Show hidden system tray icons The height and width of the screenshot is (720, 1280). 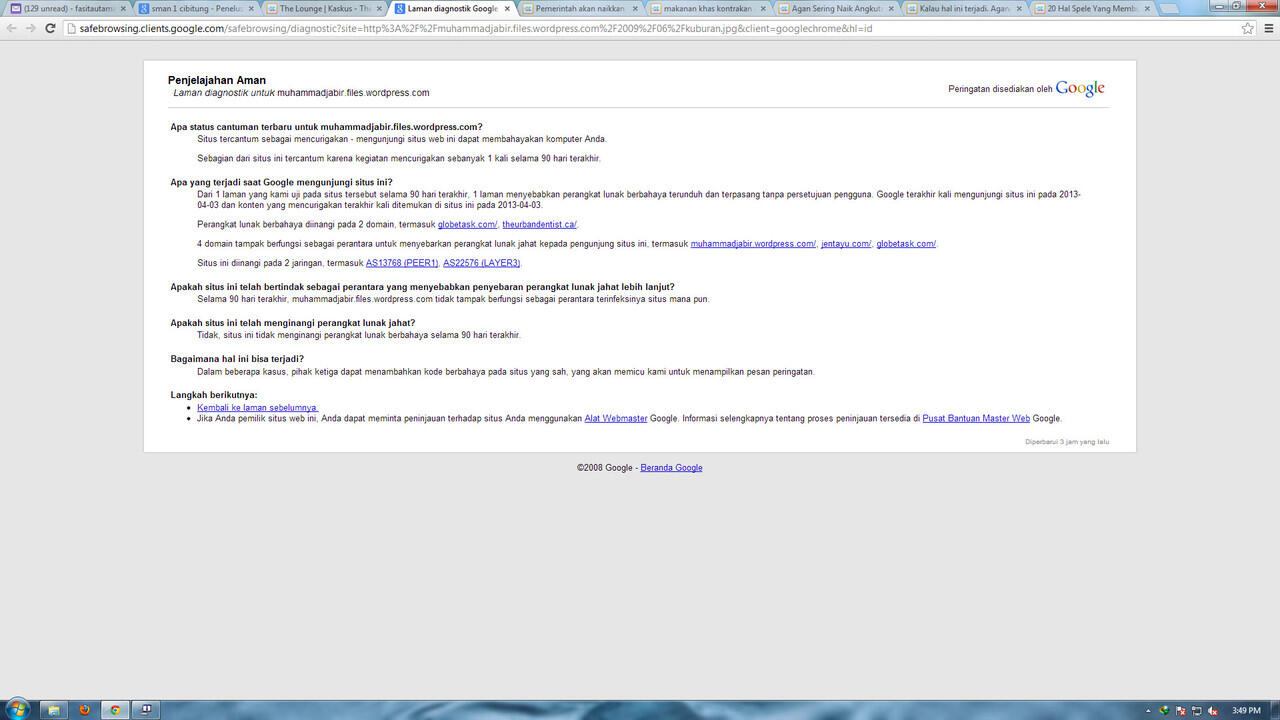coord(1148,710)
